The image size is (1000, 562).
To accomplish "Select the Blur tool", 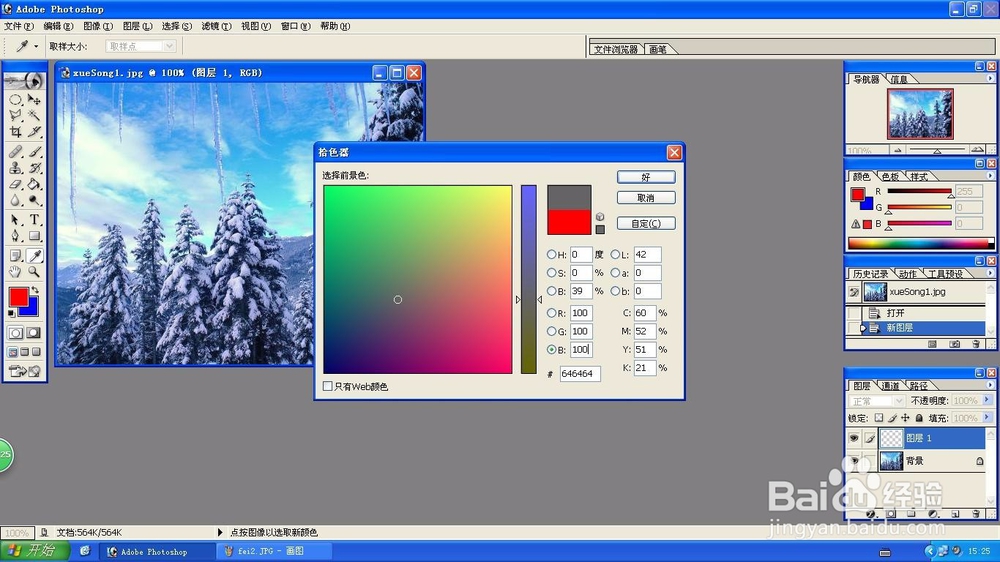I will tap(15, 200).
